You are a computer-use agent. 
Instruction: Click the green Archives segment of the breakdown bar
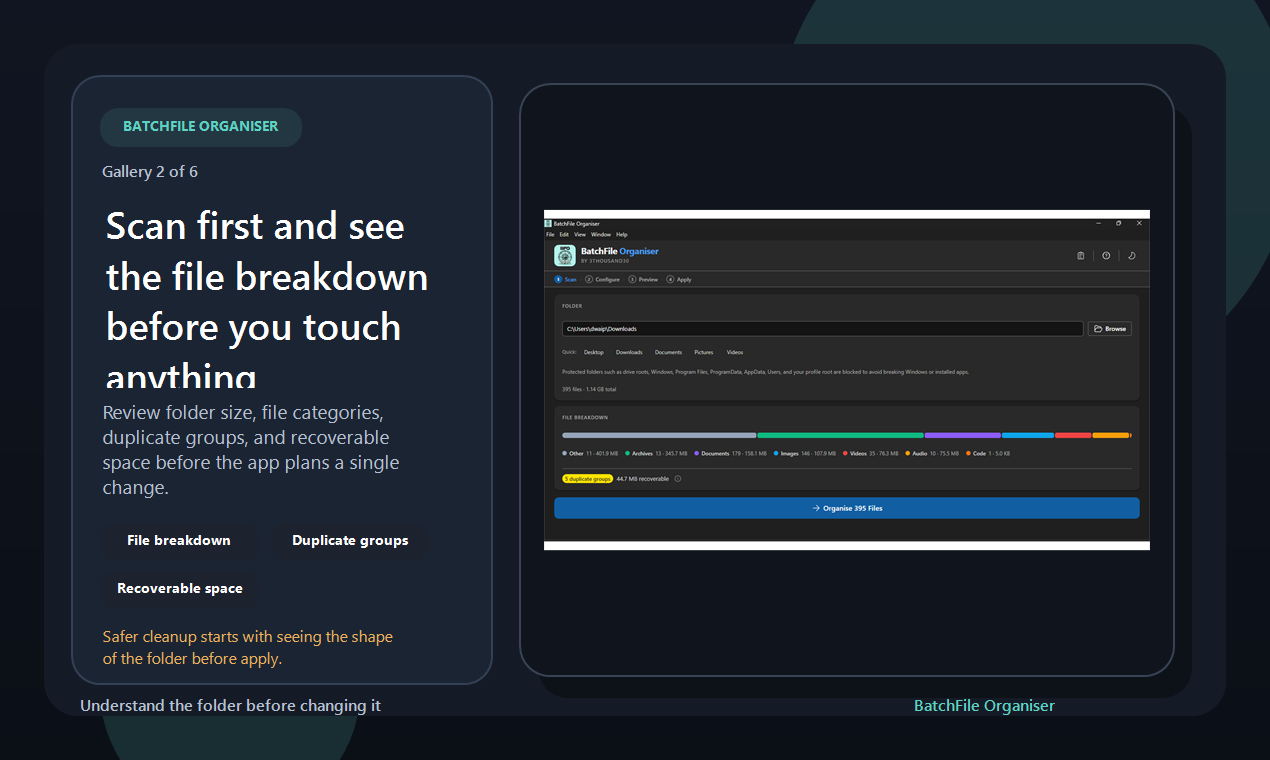pos(839,434)
